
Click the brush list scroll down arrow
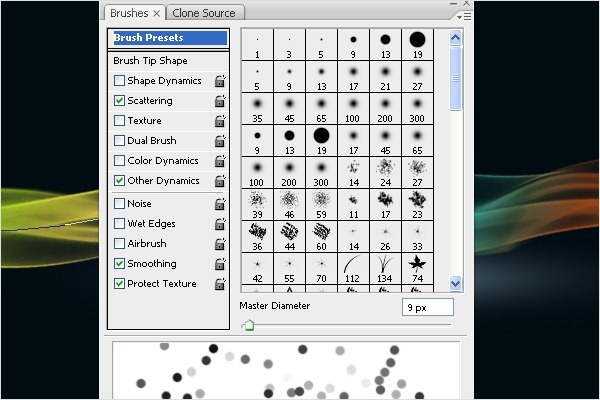[455, 284]
